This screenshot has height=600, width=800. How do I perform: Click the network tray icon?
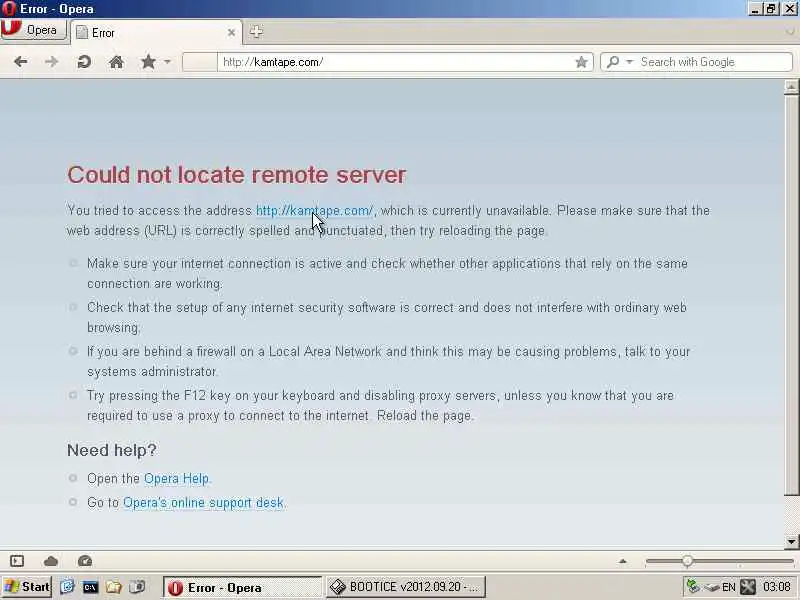[x=693, y=587]
